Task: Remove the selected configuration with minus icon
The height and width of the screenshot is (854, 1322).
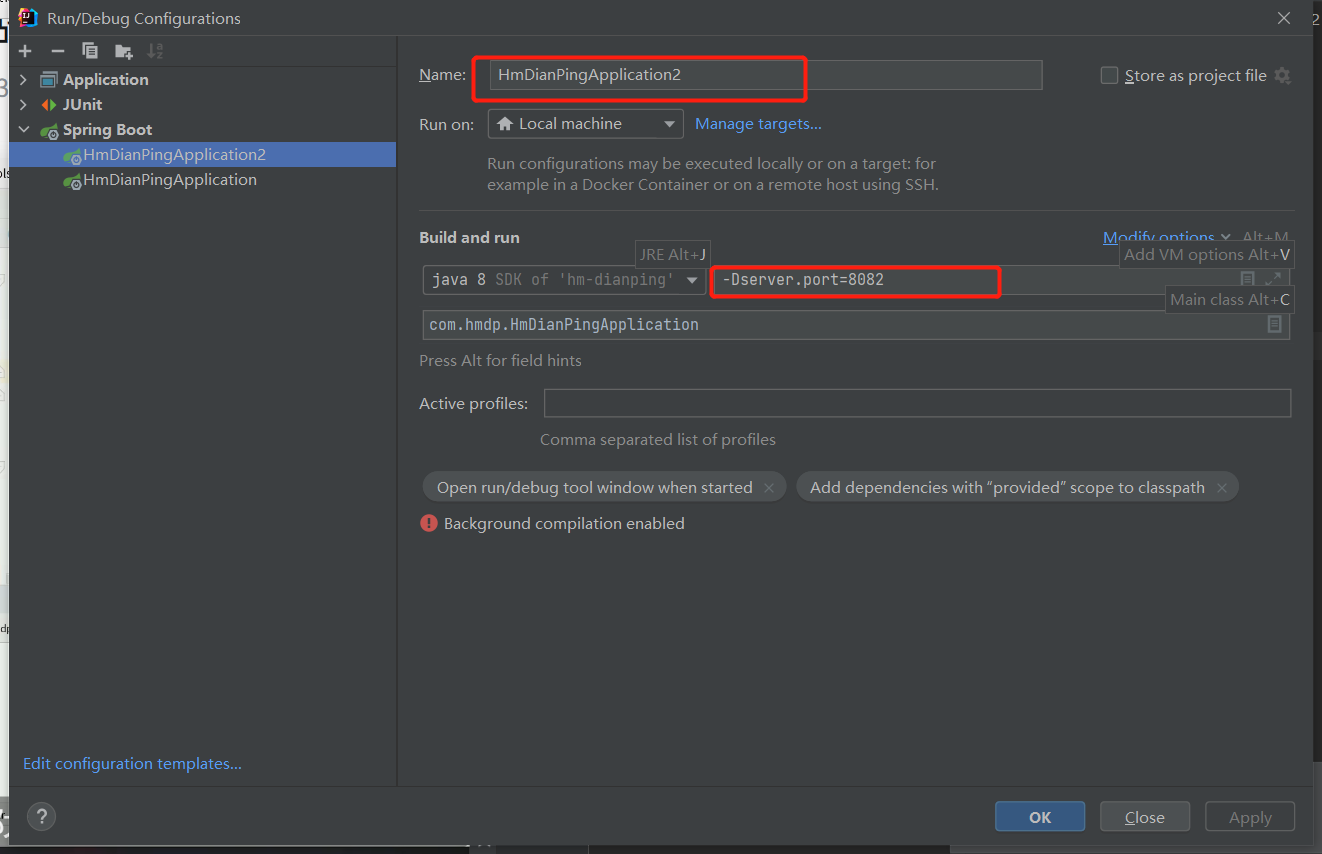Action: click(x=57, y=51)
